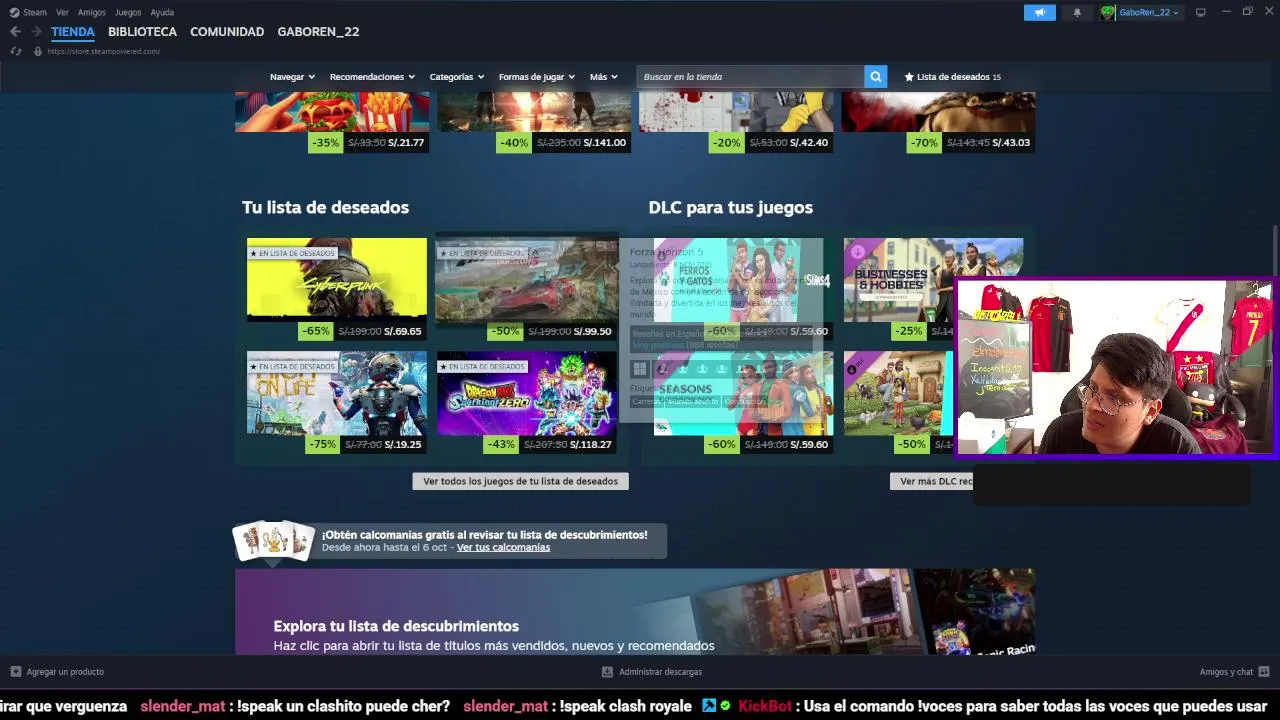The width and height of the screenshot is (1280, 720).
Task: Click the Ver más DLC button
Action: click(931, 481)
